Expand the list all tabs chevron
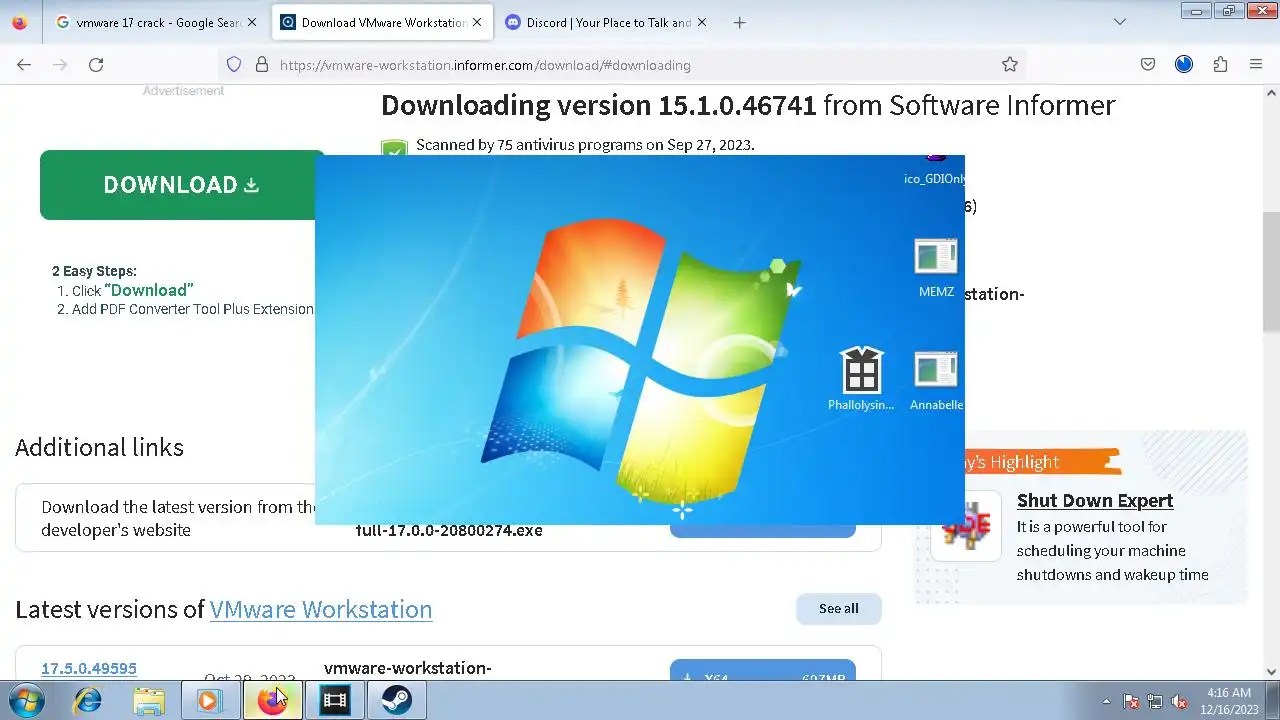 1120,22
